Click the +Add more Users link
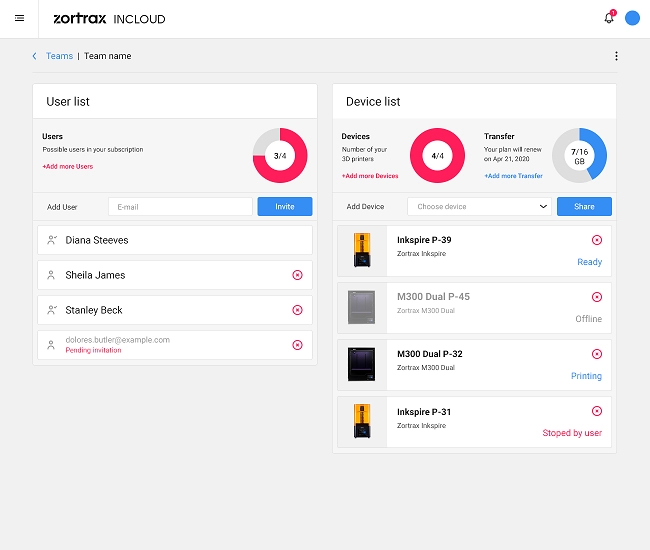The width and height of the screenshot is (650, 550). tap(67, 166)
